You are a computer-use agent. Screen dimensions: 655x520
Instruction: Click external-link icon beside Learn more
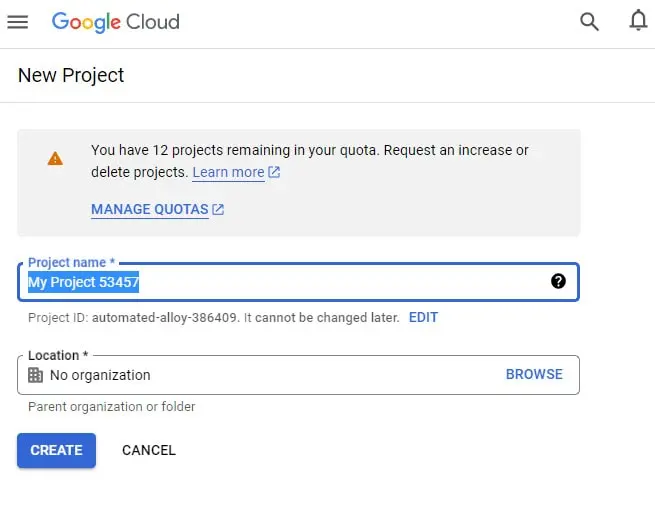tap(274, 173)
